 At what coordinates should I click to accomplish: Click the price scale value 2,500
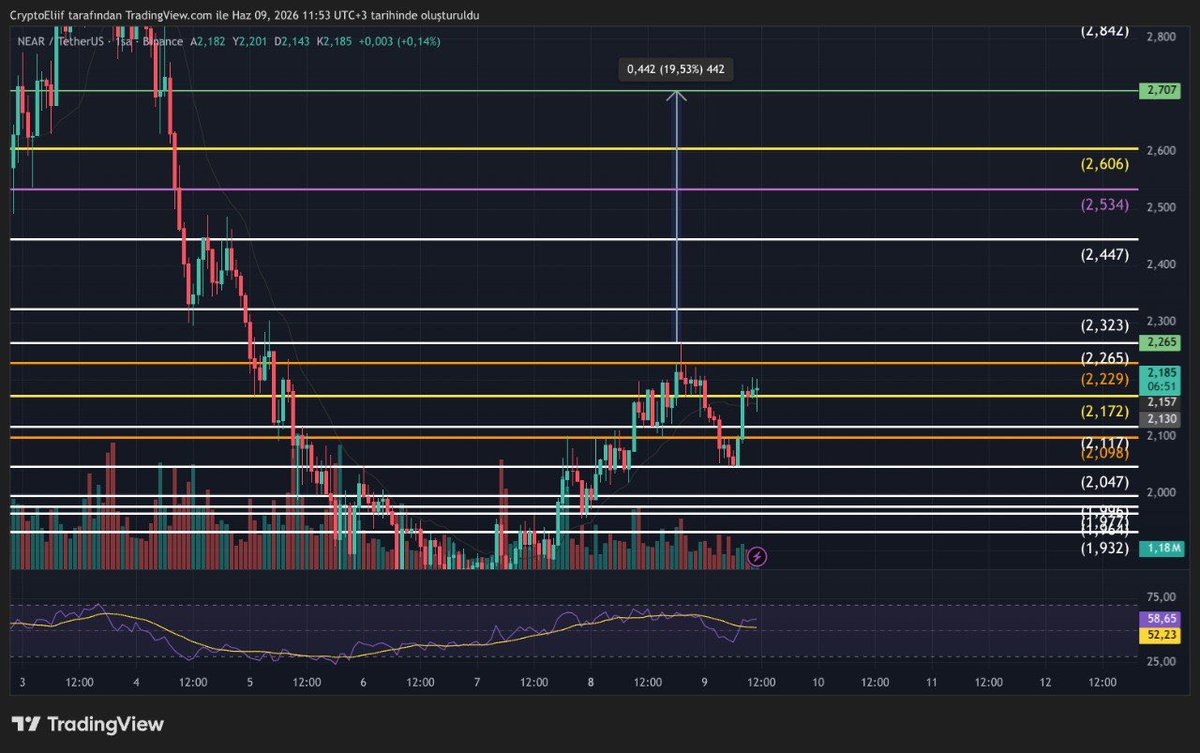[x=1160, y=208]
